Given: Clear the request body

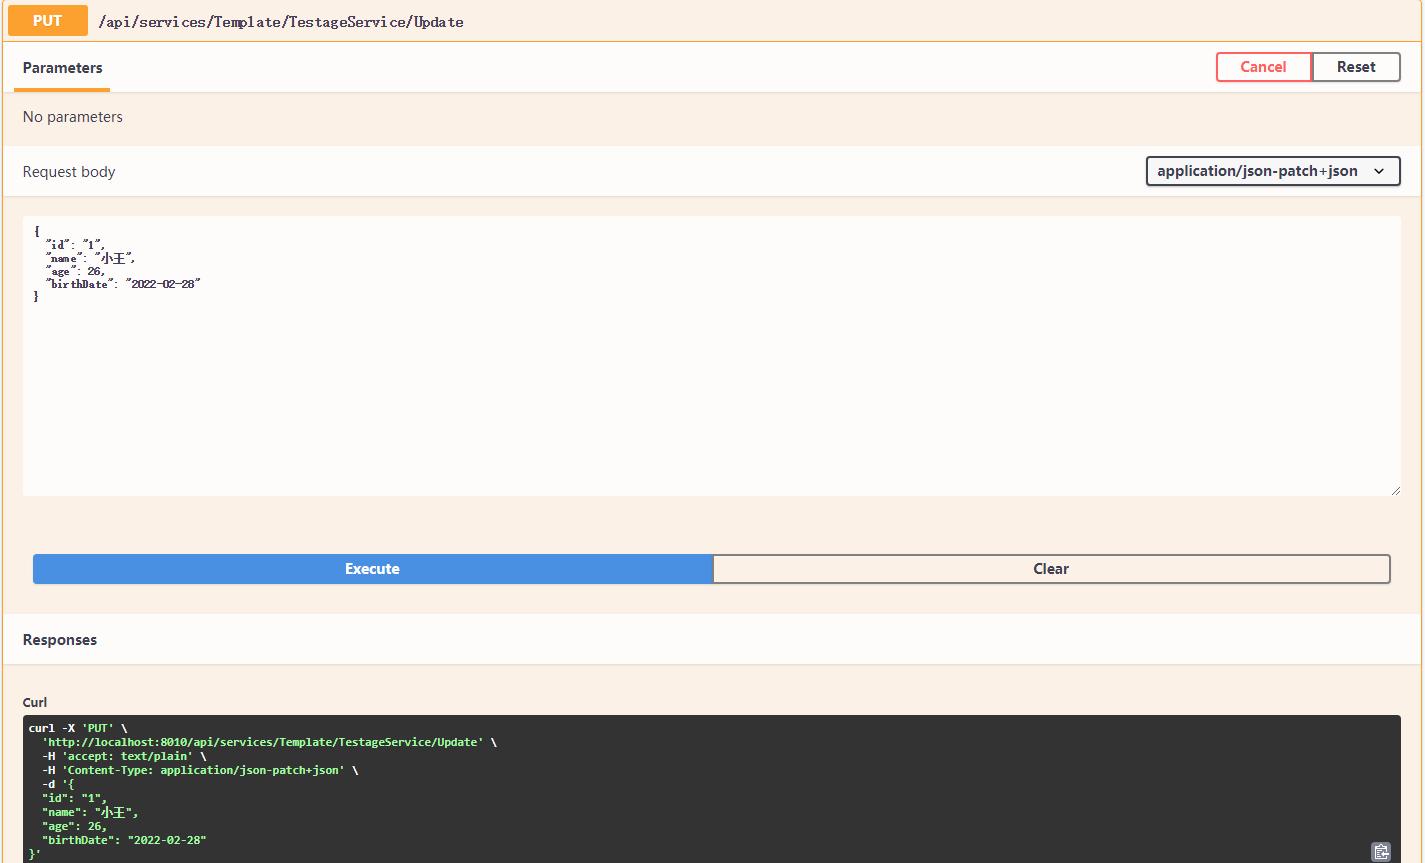Looking at the screenshot, I should coord(1051,569).
